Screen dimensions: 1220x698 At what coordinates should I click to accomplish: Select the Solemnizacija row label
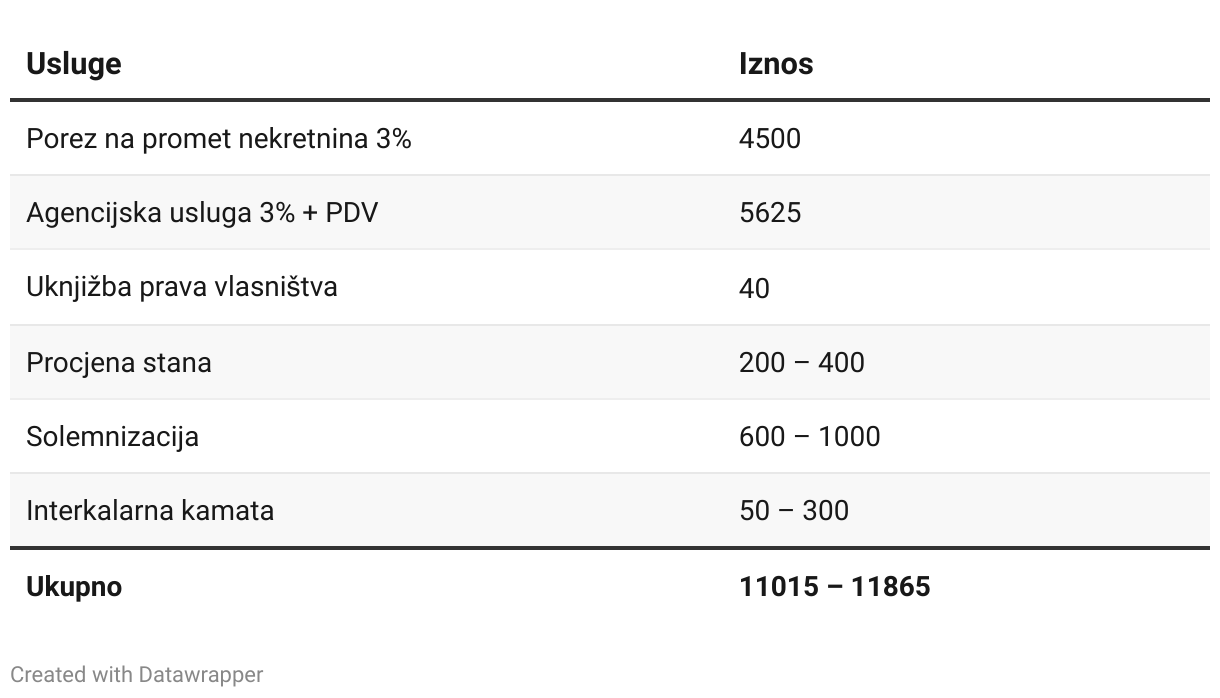[x=113, y=436]
